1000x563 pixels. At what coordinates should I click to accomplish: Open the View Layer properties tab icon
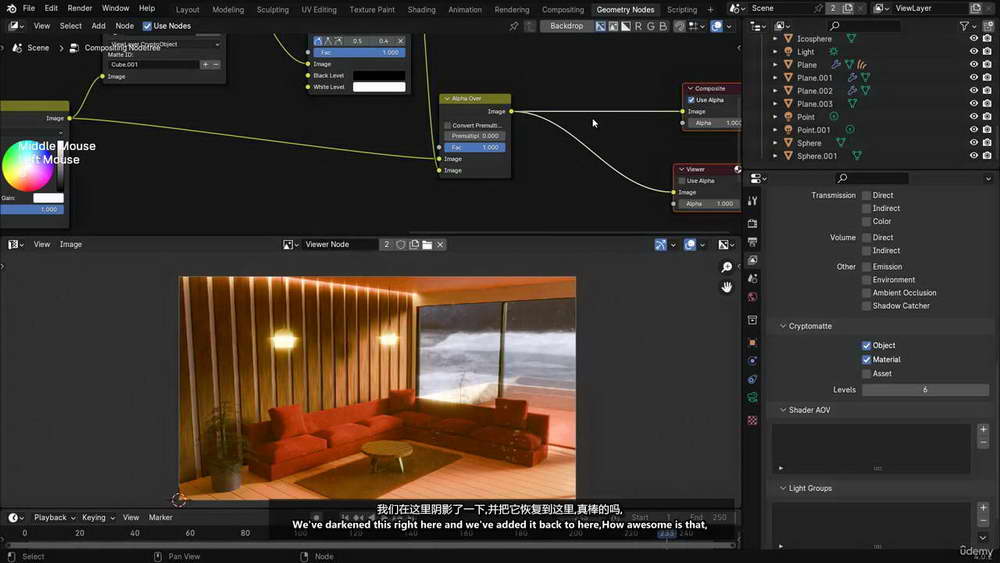[753, 260]
